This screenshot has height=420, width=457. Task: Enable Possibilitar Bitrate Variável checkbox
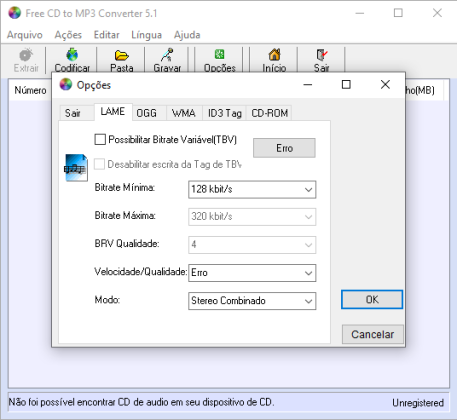click(x=100, y=139)
